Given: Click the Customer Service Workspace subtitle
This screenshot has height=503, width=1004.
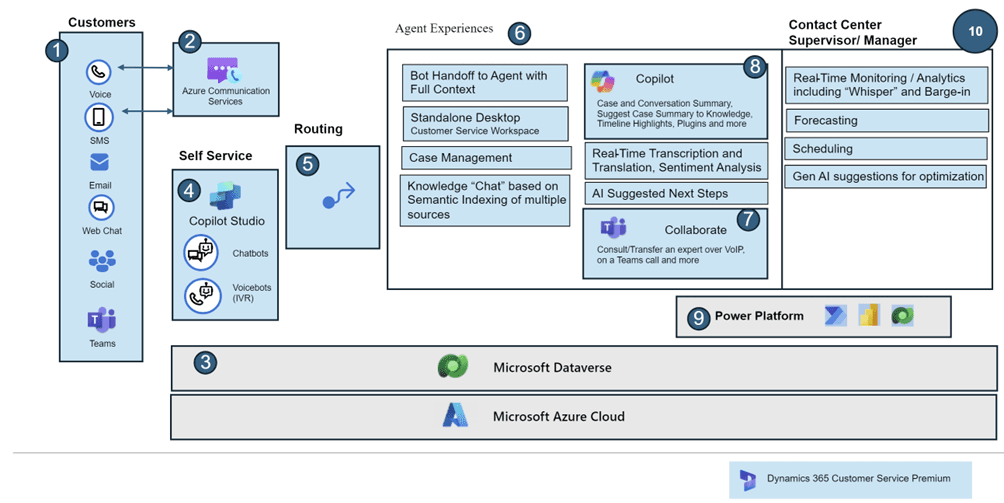Looking at the screenshot, I should click(474, 131).
